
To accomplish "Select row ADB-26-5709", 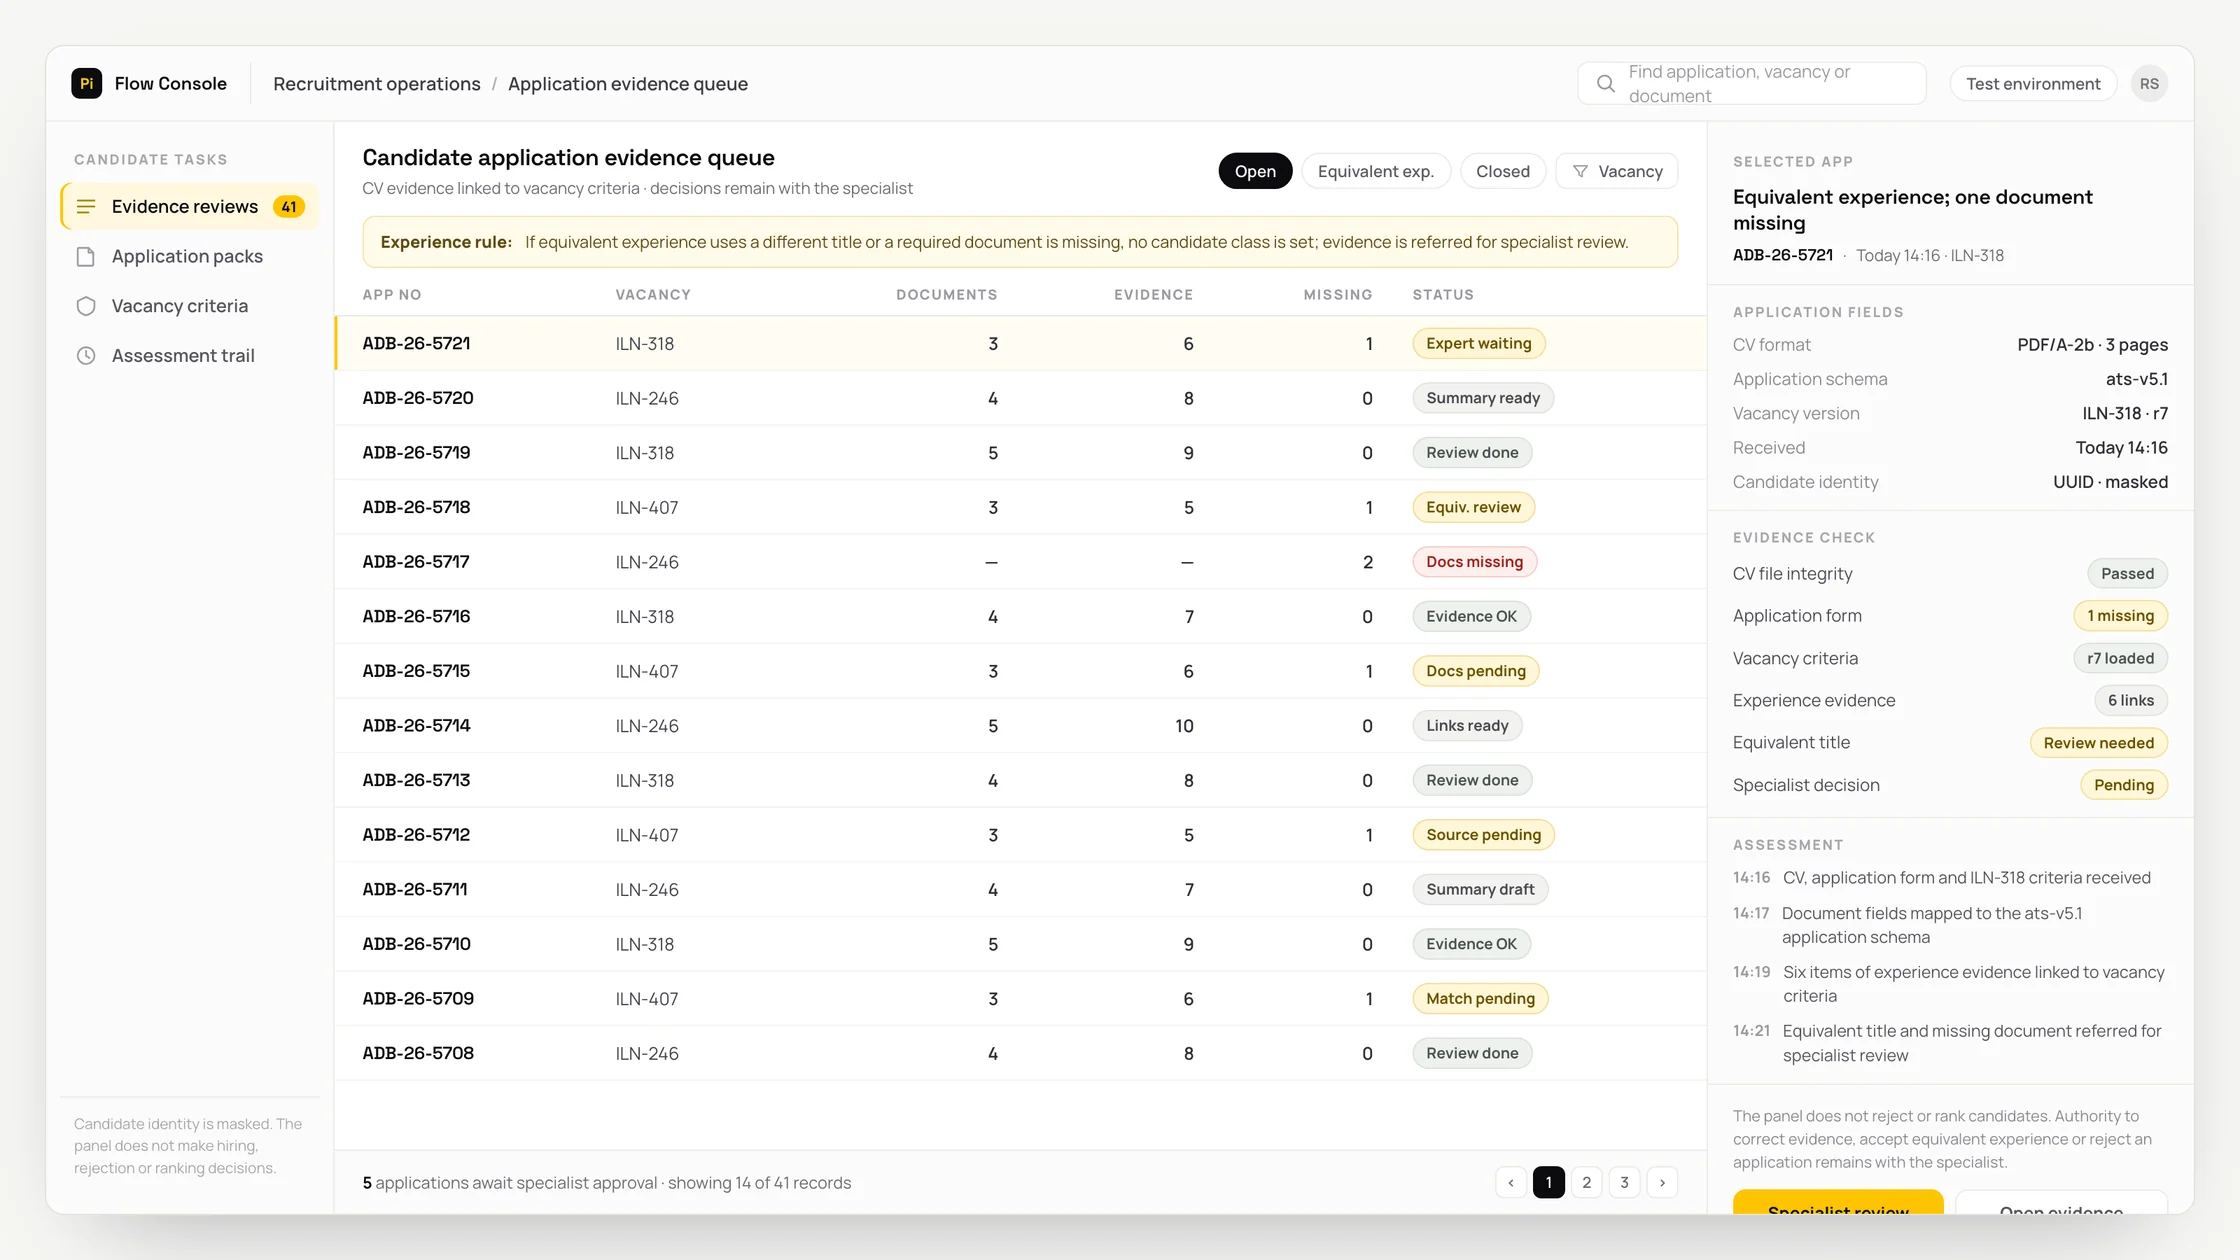I will pos(1020,999).
